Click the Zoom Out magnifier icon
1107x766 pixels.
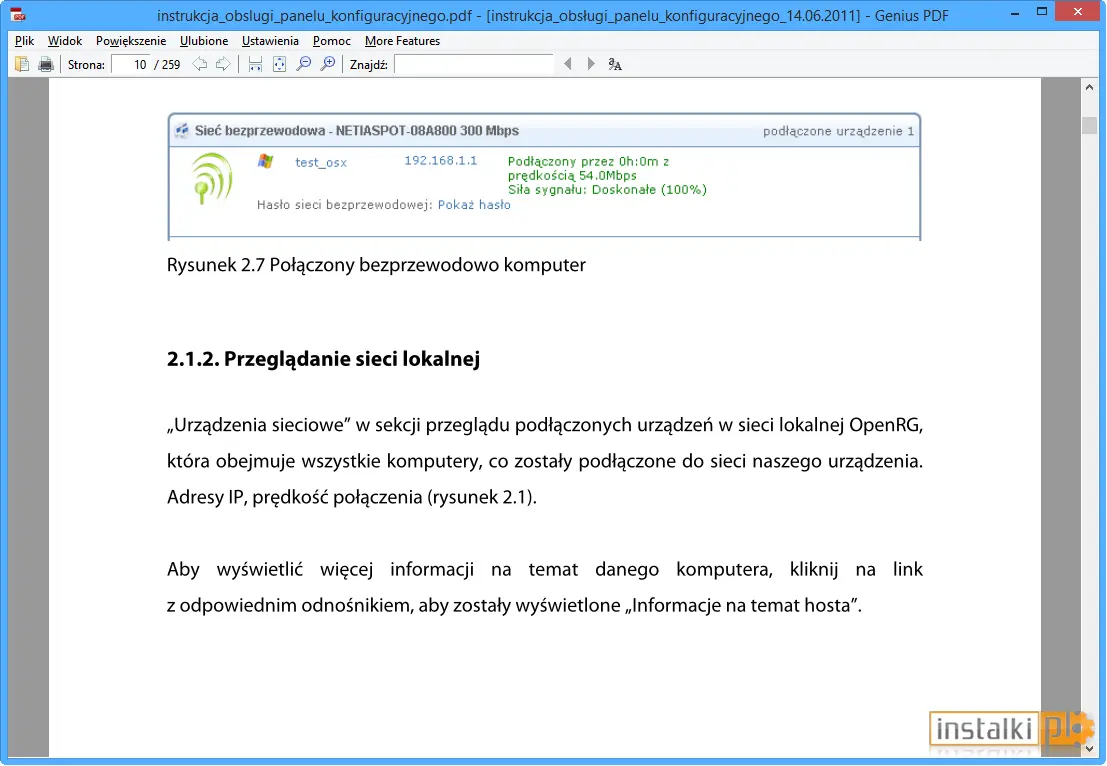pyautogui.click(x=304, y=64)
